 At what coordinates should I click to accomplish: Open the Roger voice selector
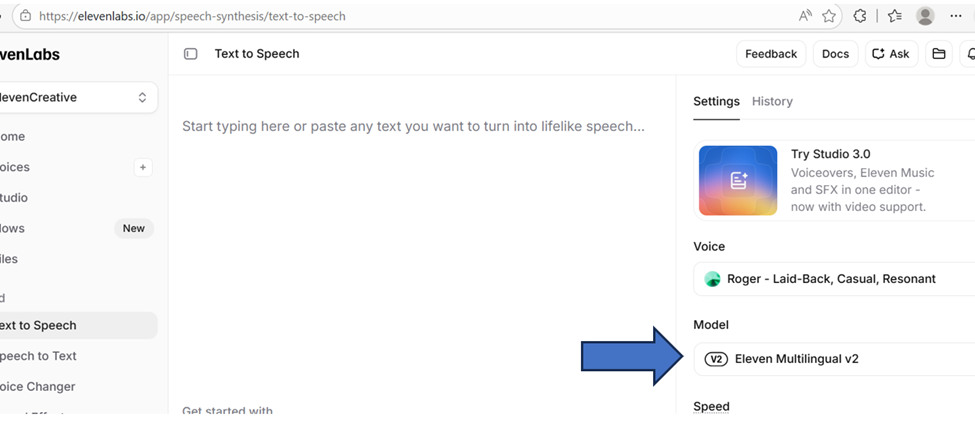point(832,279)
